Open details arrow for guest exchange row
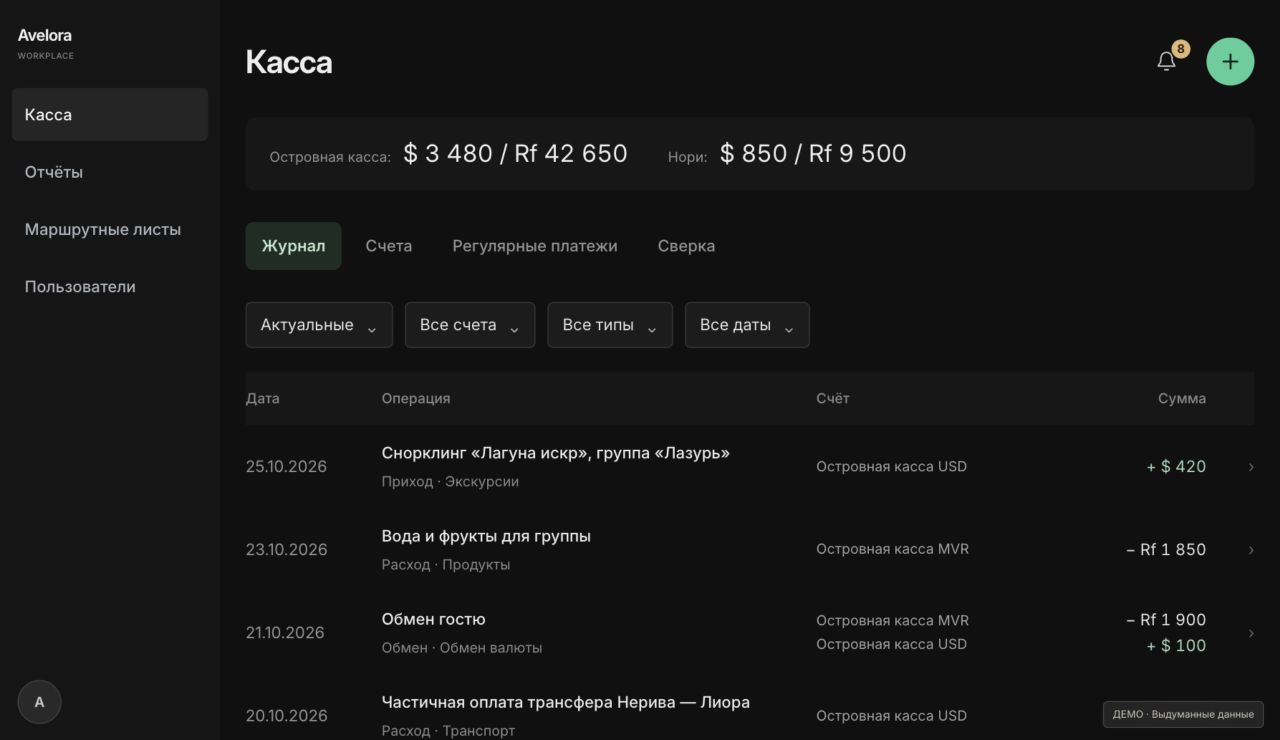The height and width of the screenshot is (740, 1280). (1251, 633)
